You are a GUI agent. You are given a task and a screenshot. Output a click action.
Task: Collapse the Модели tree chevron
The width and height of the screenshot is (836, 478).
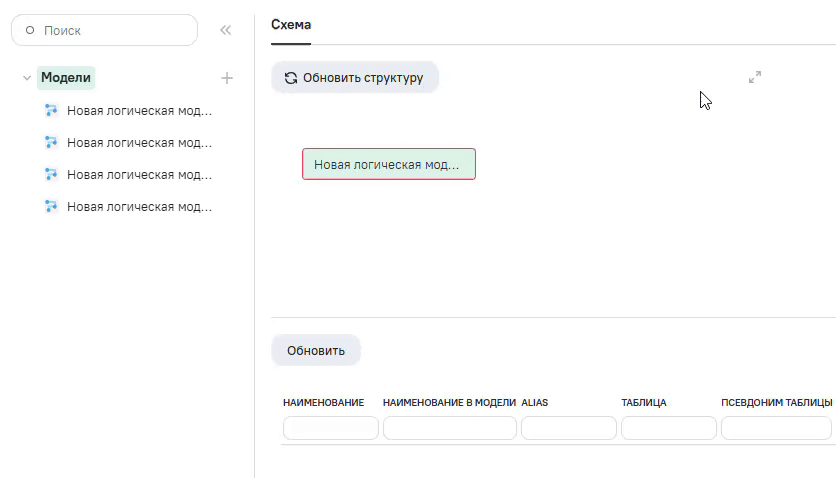pyautogui.click(x=27, y=78)
